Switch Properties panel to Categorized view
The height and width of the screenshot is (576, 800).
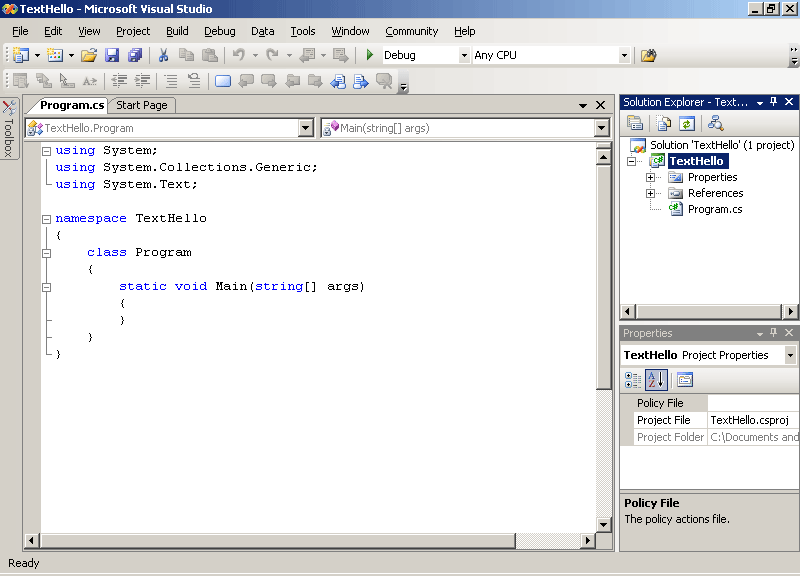[633, 380]
